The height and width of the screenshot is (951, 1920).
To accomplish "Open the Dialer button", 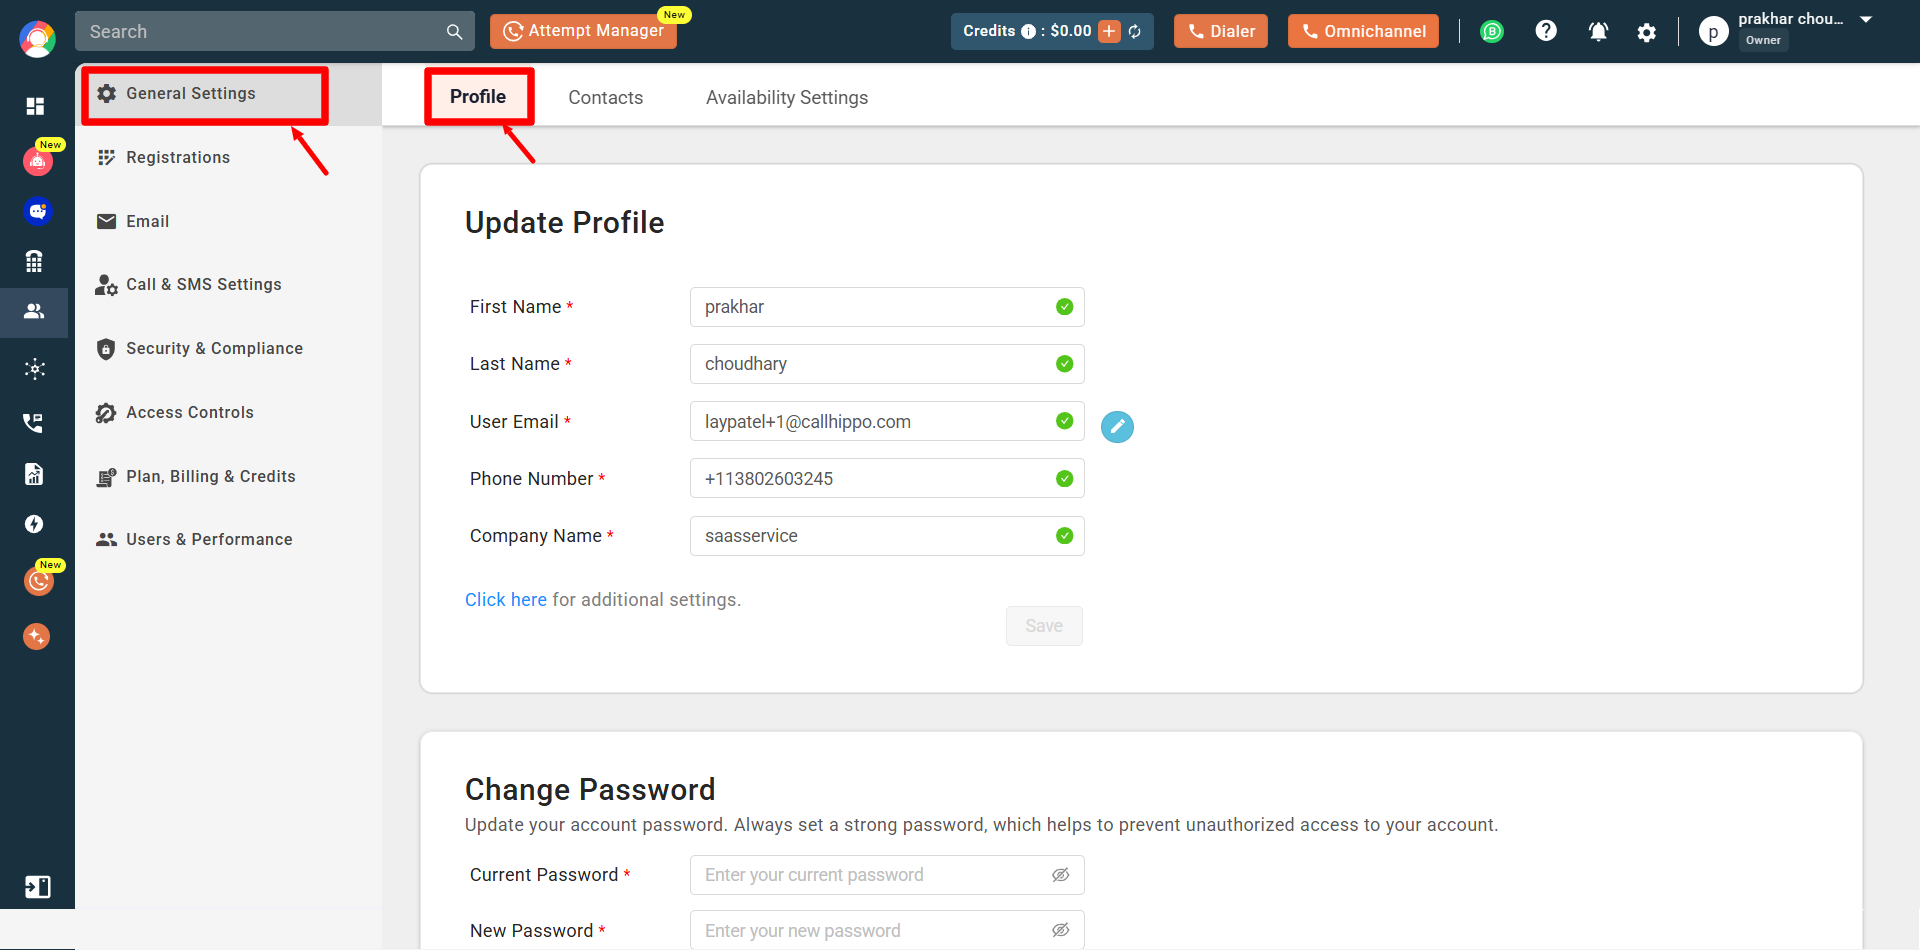I will coord(1221,31).
